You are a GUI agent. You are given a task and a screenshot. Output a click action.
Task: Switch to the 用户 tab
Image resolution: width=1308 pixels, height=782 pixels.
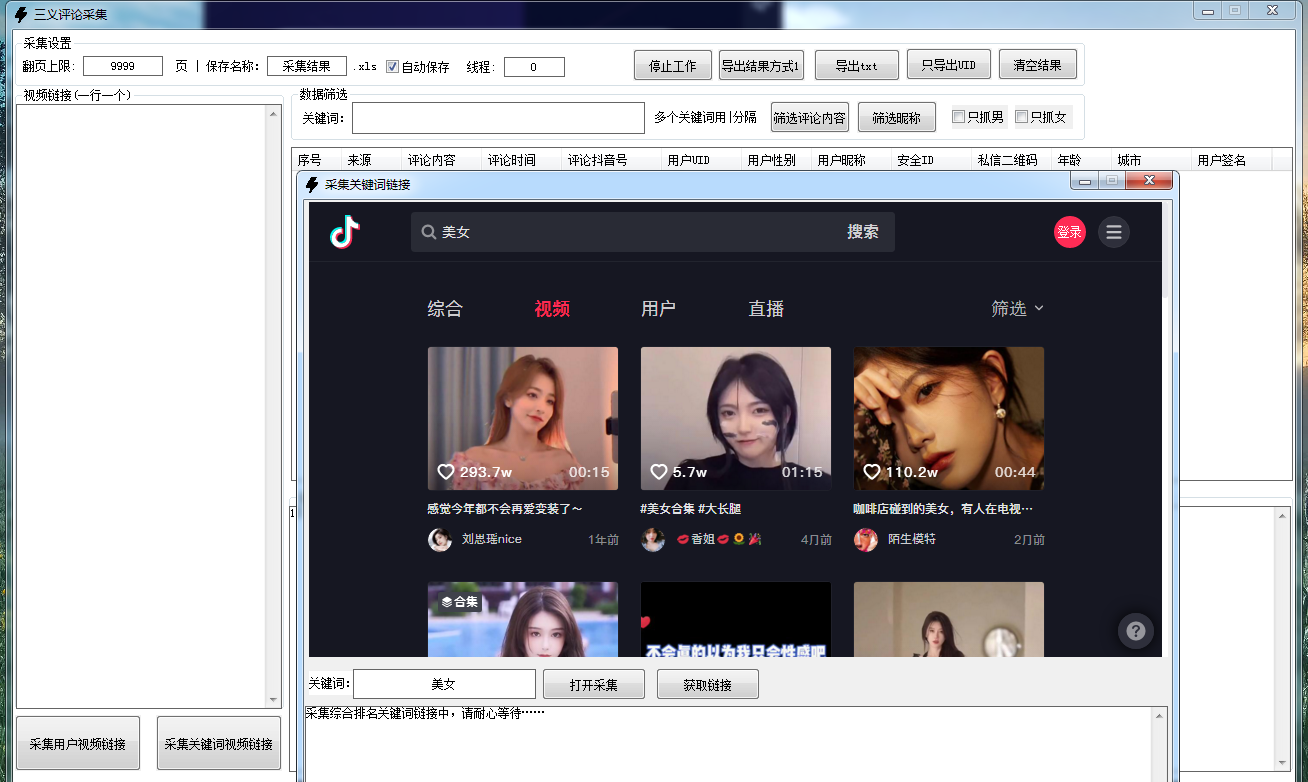point(658,308)
